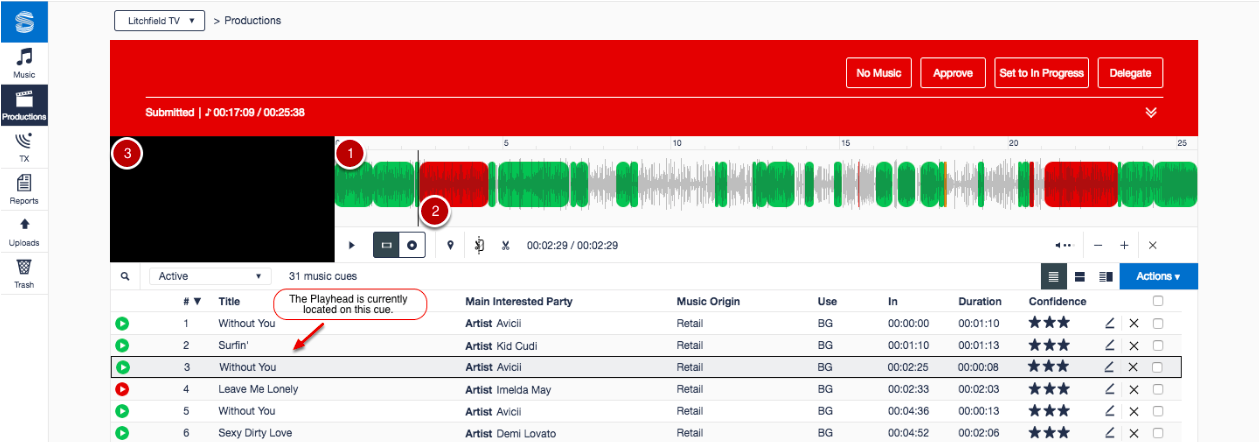
Task: Tick the checkbox for Sexy Dirty Love
Action: (1158, 433)
